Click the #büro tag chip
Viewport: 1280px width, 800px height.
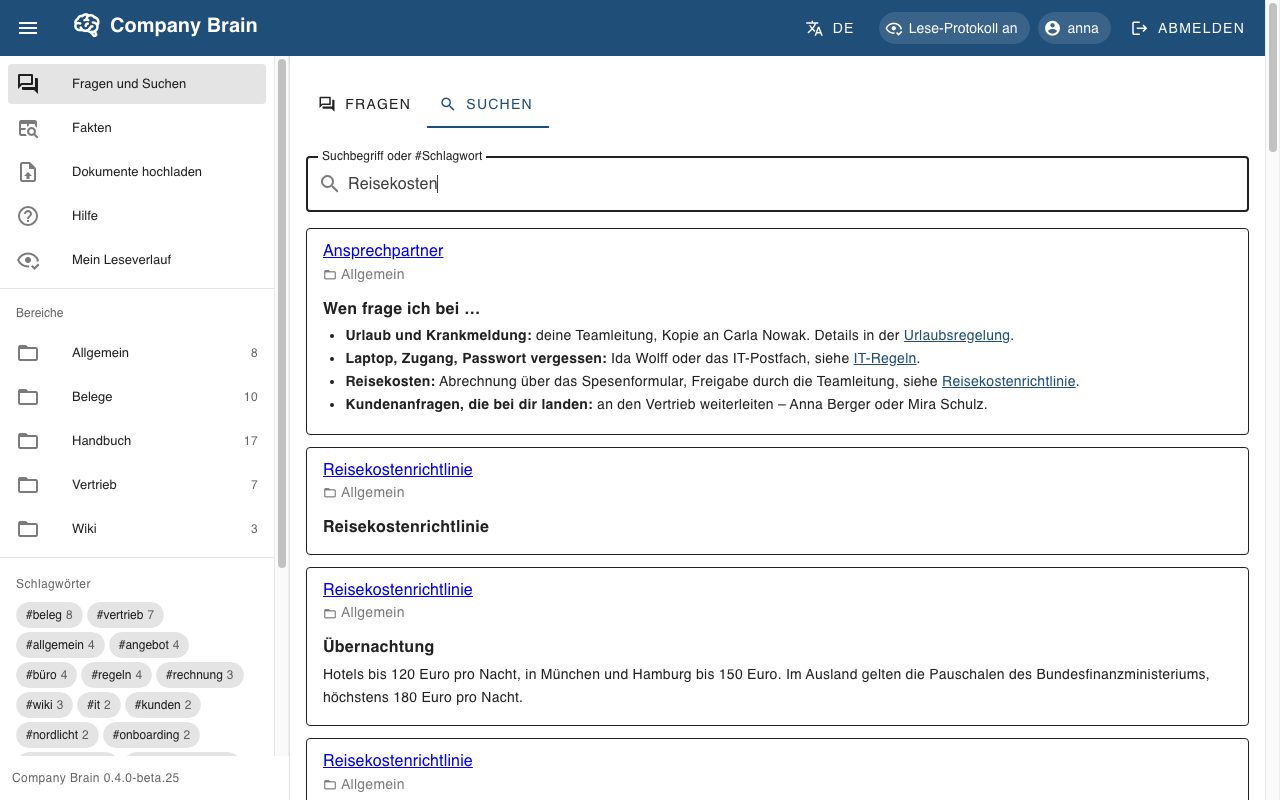(x=46, y=675)
